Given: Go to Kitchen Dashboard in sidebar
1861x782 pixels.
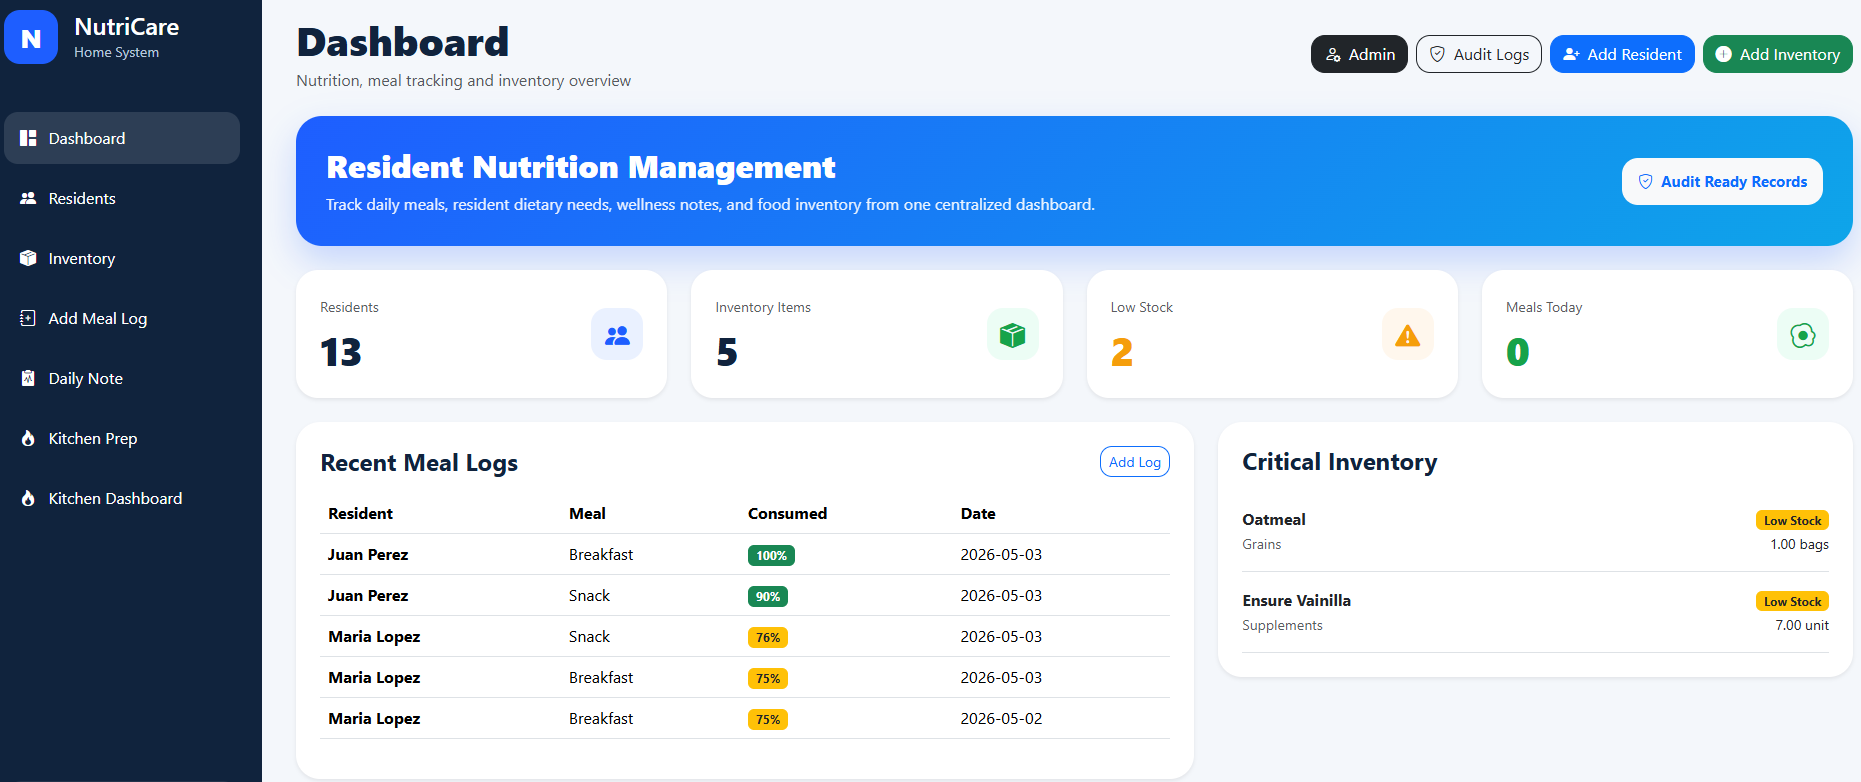Looking at the screenshot, I should (122, 498).
